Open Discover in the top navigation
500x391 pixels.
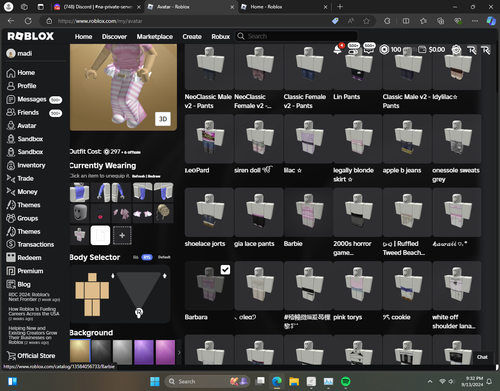[x=114, y=36]
